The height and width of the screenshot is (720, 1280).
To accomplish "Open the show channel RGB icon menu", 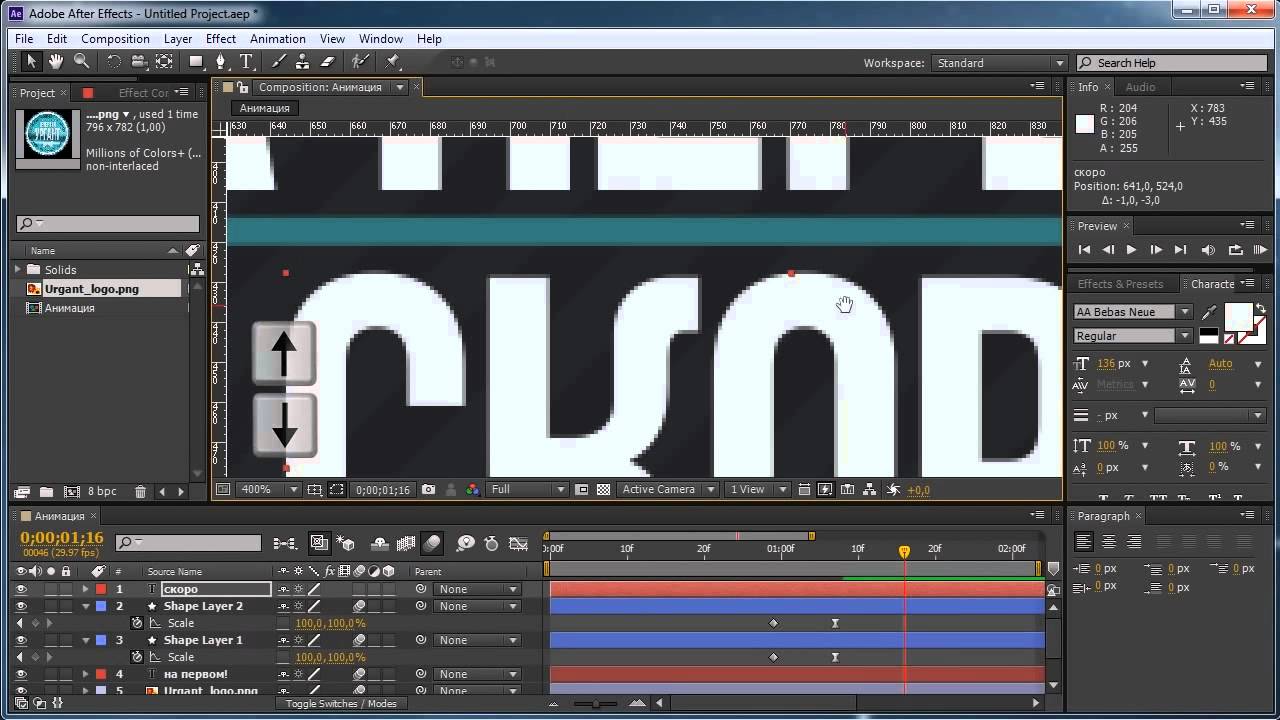I will click(472, 490).
